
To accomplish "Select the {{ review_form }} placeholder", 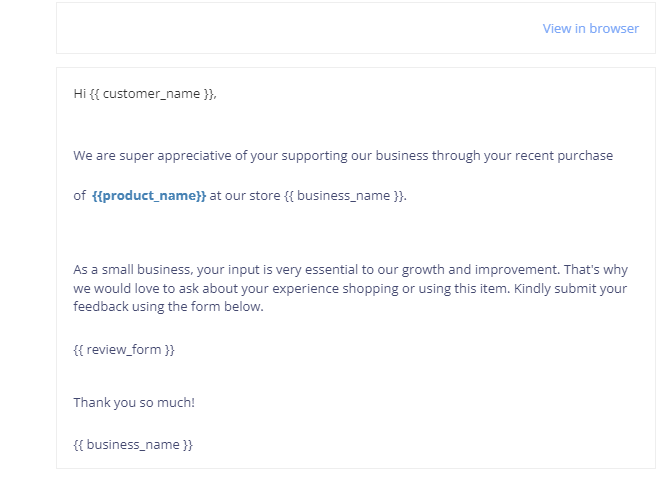I will tap(124, 350).
